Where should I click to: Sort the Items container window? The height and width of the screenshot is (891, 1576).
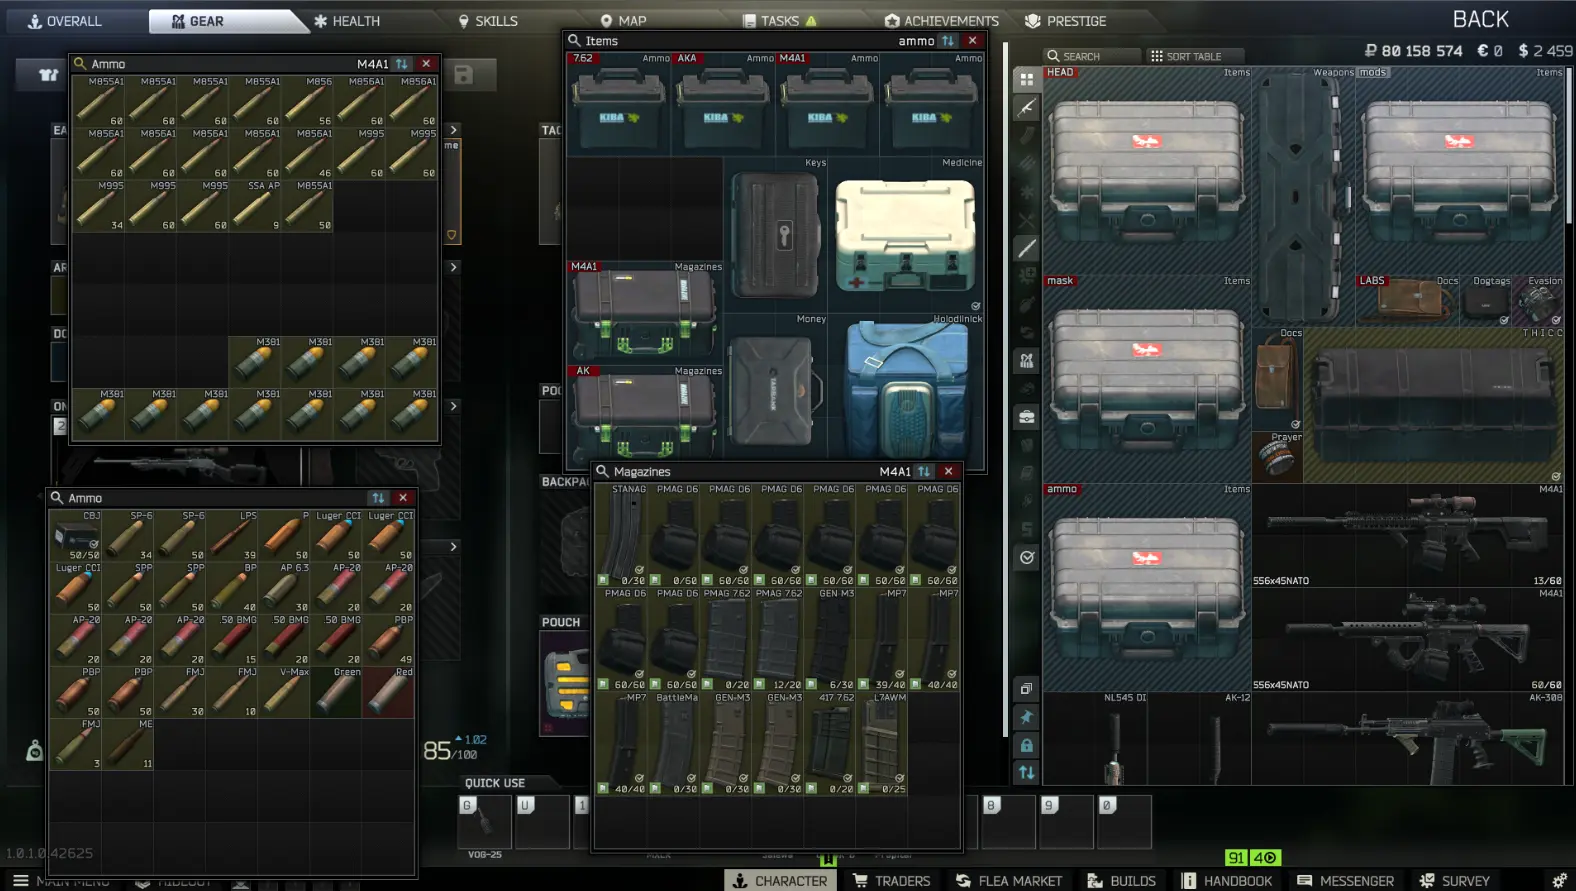pyautogui.click(x=948, y=41)
